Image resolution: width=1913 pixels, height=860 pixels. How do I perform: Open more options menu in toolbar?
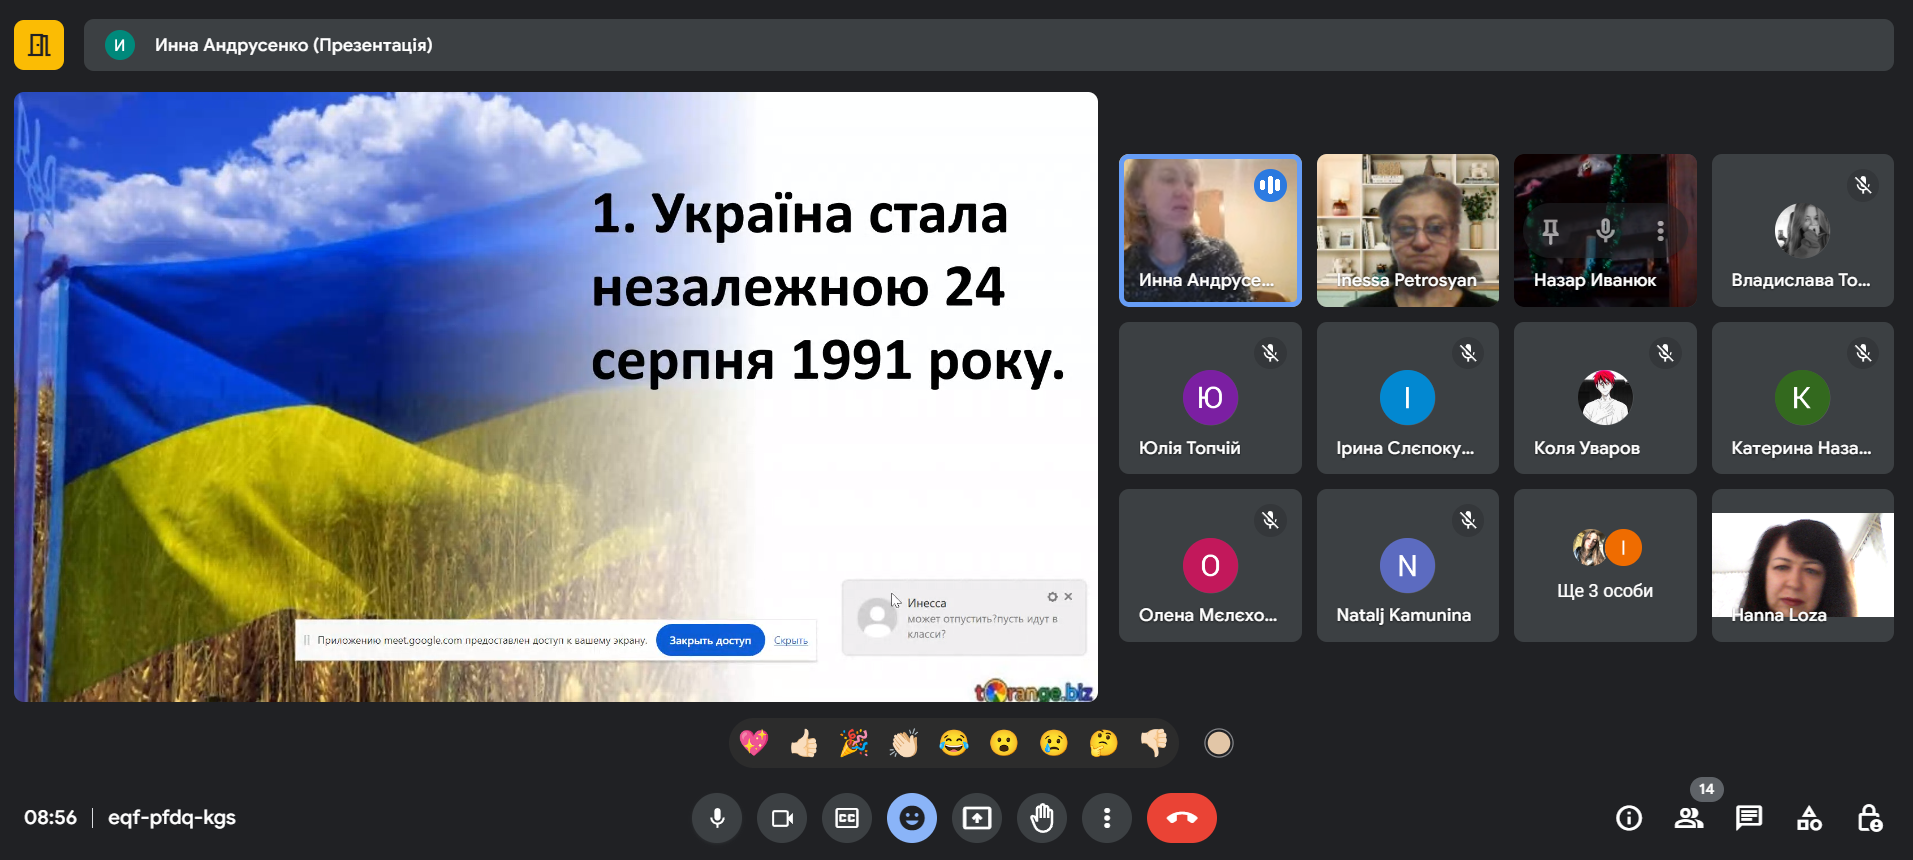(x=1107, y=818)
